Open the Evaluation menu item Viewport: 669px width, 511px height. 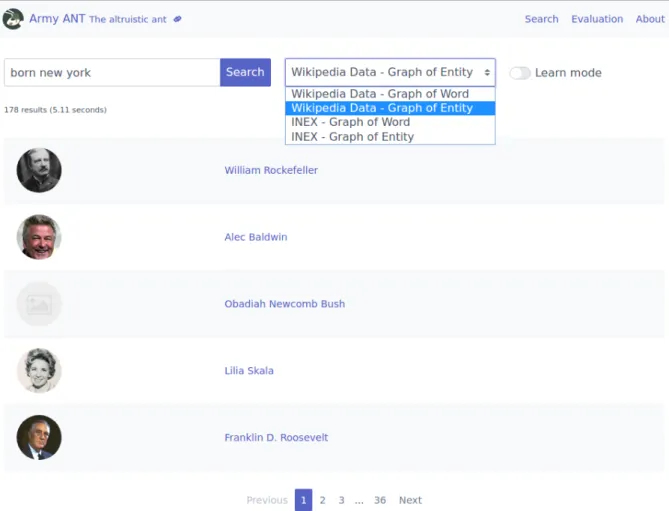(x=597, y=19)
